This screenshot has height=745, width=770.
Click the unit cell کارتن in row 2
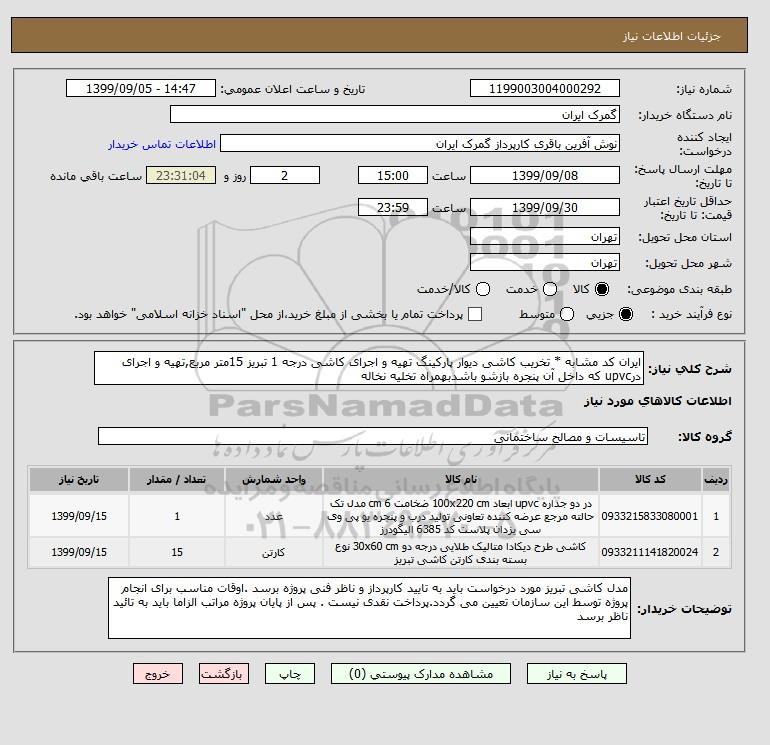[274, 552]
